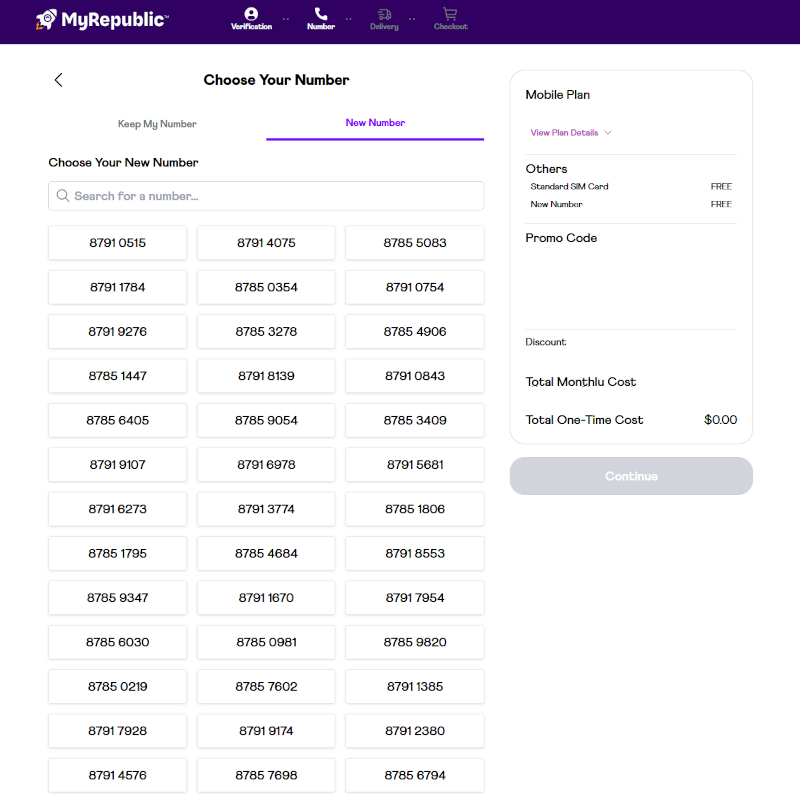Screen dimensions: 800x798
Task: Select number 8791 3774
Action: 266,509
